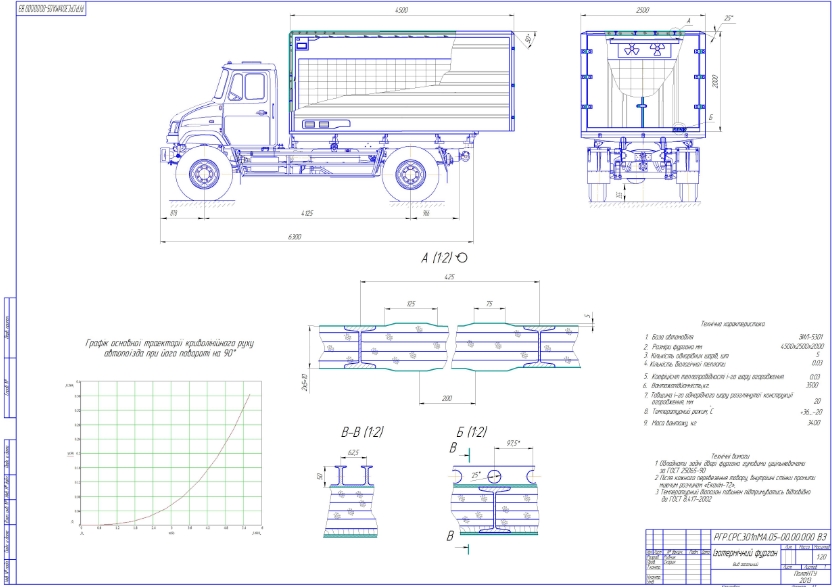Screen dimensions: 832x587
Task: Click drawing number 'РГР.СРС.301пМА.05-00.00.000 ВЗ' in the title block
Action: (770, 537)
